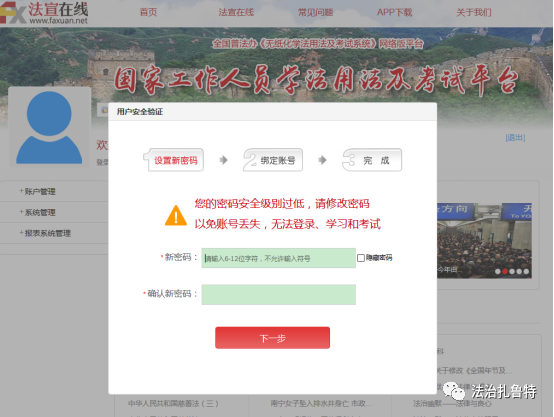Open the 首页 navigation item

[148, 12]
